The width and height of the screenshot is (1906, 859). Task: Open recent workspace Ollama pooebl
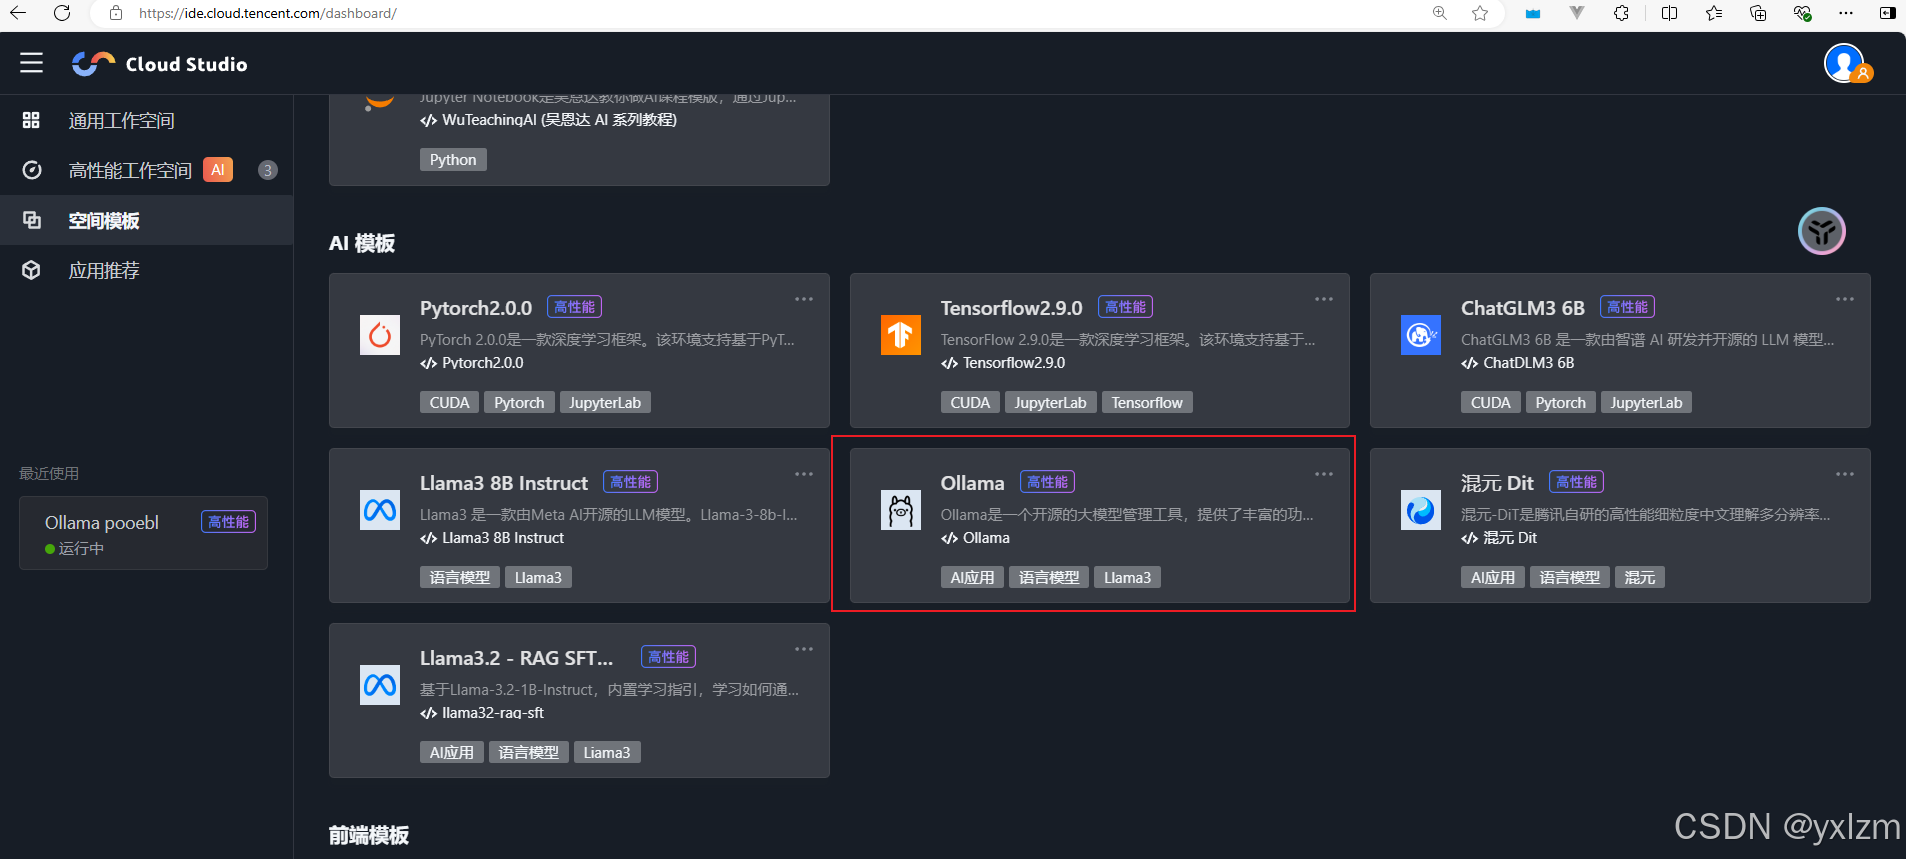click(143, 533)
